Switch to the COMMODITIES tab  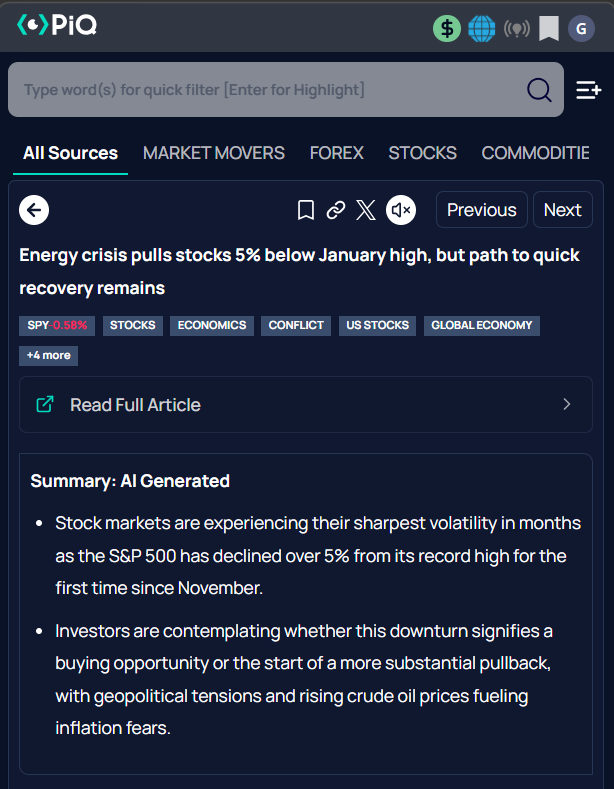click(535, 153)
